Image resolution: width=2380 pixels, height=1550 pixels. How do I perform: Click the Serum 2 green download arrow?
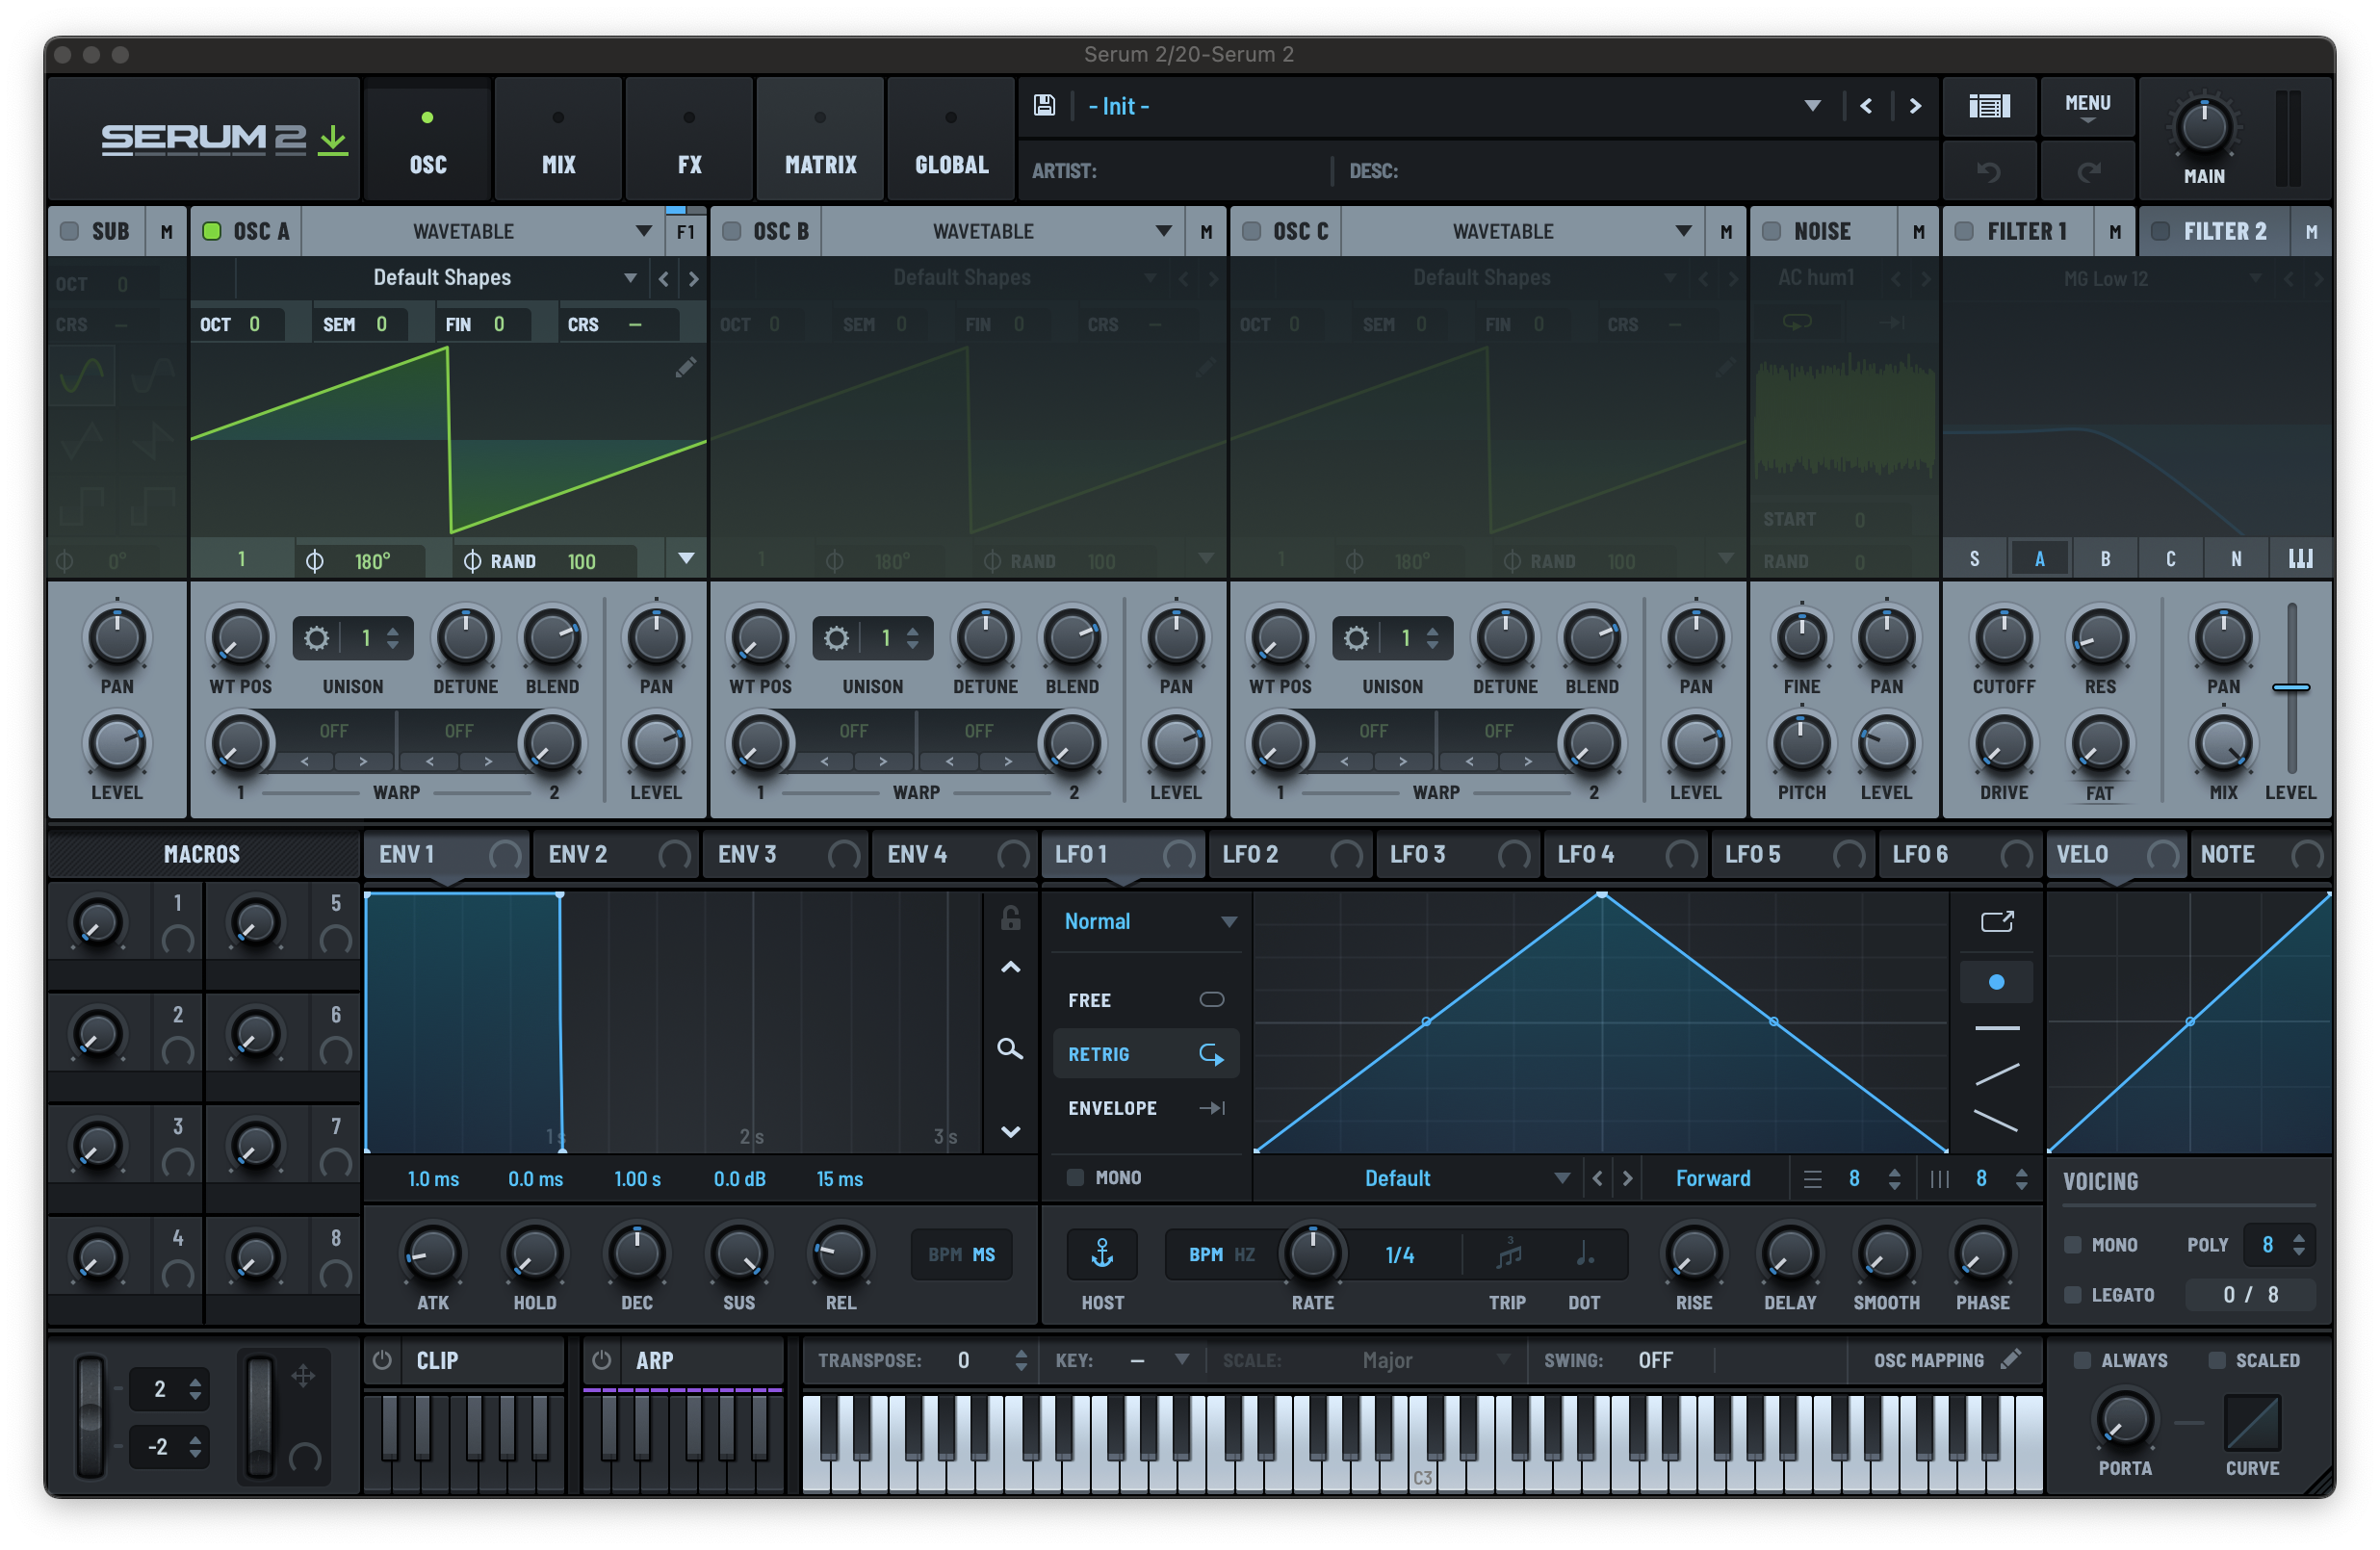tap(333, 140)
